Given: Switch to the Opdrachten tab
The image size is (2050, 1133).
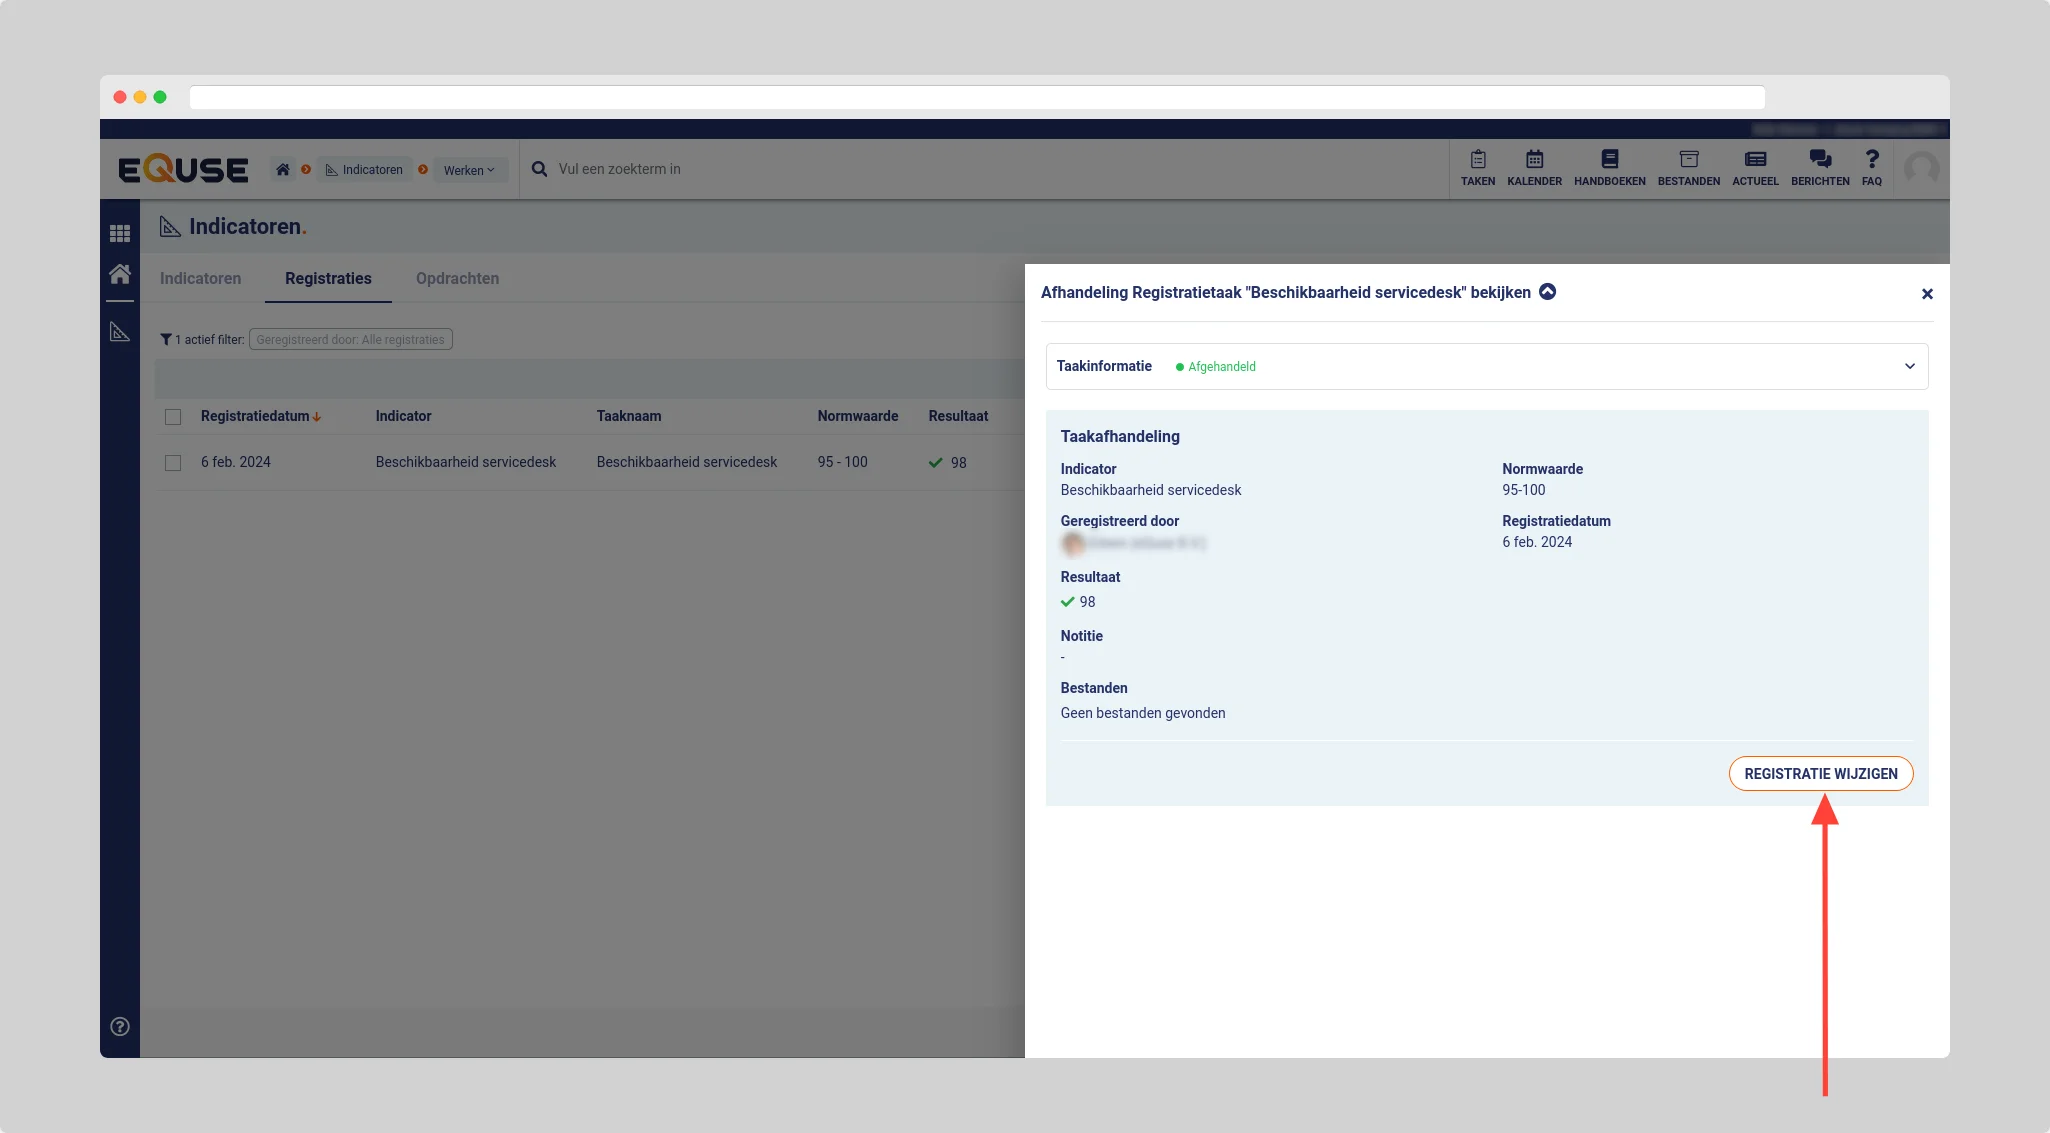Looking at the screenshot, I should click(x=457, y=278).
